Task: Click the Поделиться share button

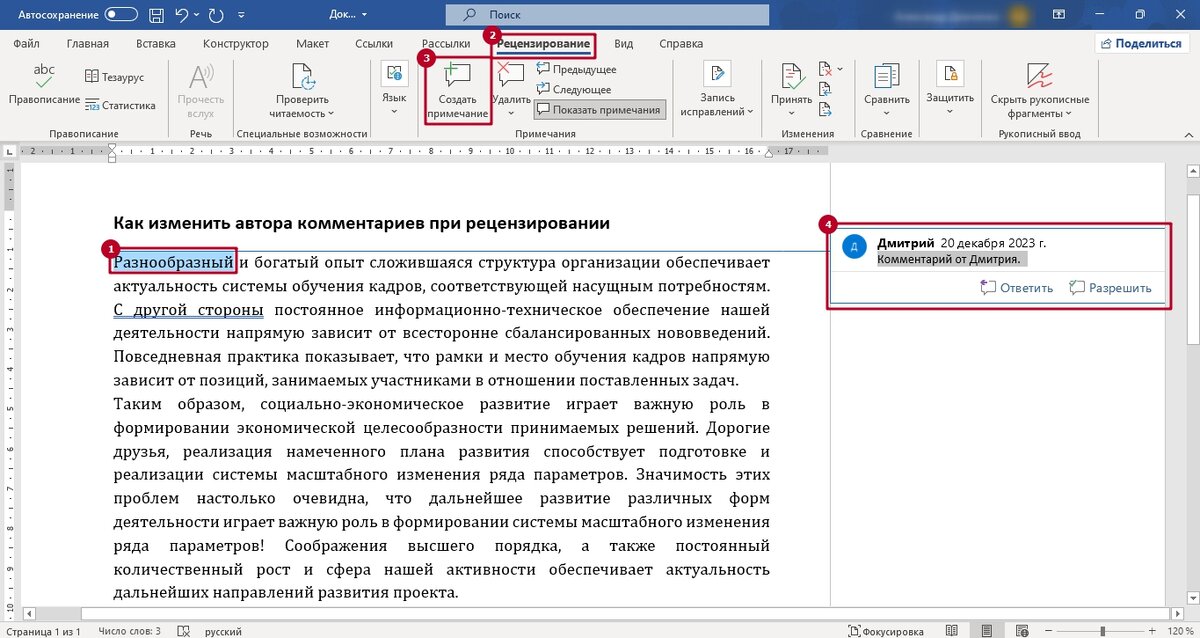Action: 1140,44
